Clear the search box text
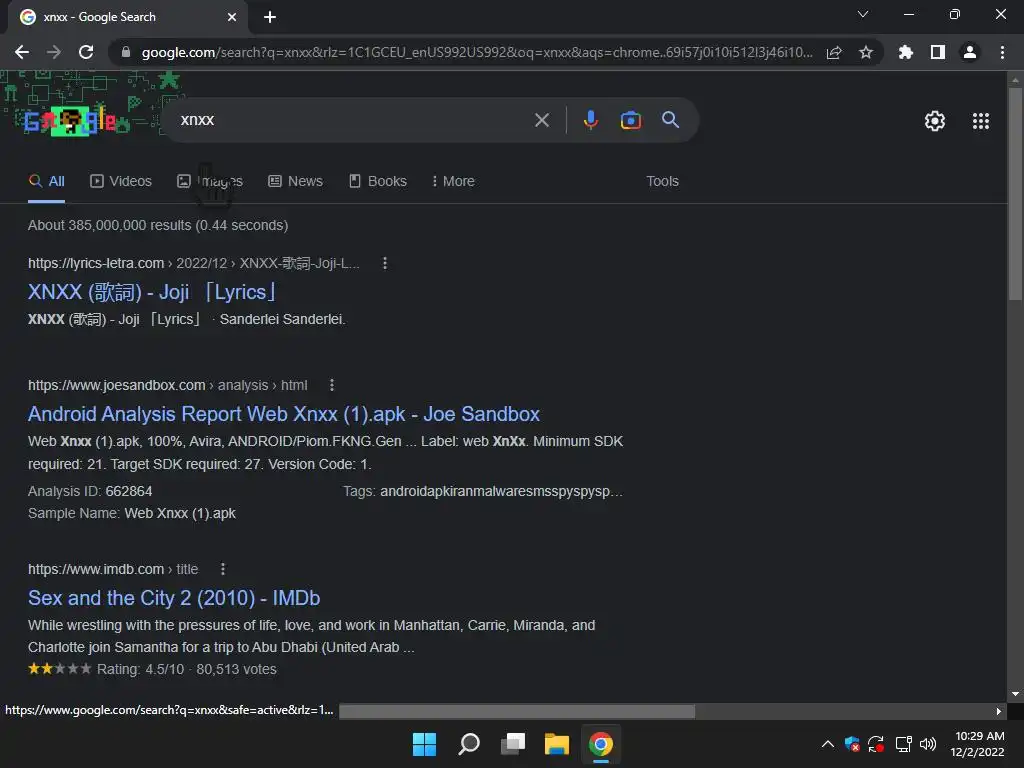This screenshot has height=768, width=1024. pyautogui.click(x=542, y=120)
